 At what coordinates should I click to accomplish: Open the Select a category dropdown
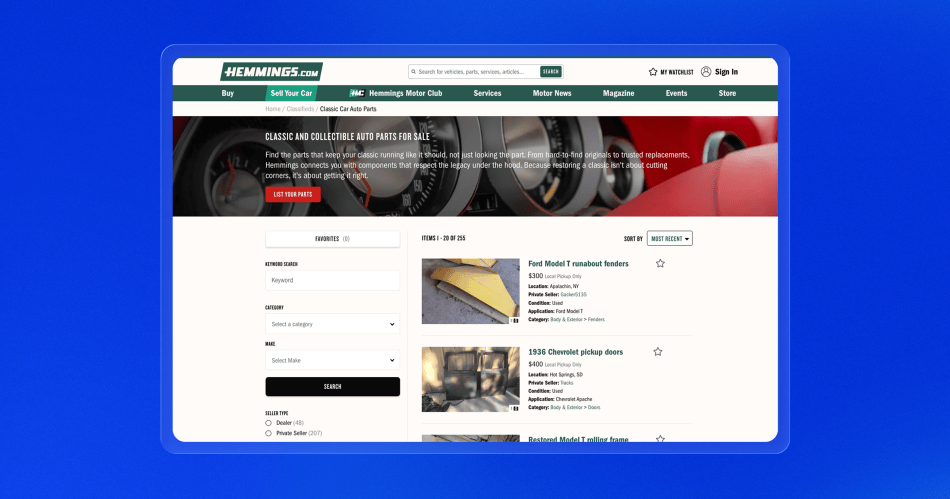tap(333, 324)
